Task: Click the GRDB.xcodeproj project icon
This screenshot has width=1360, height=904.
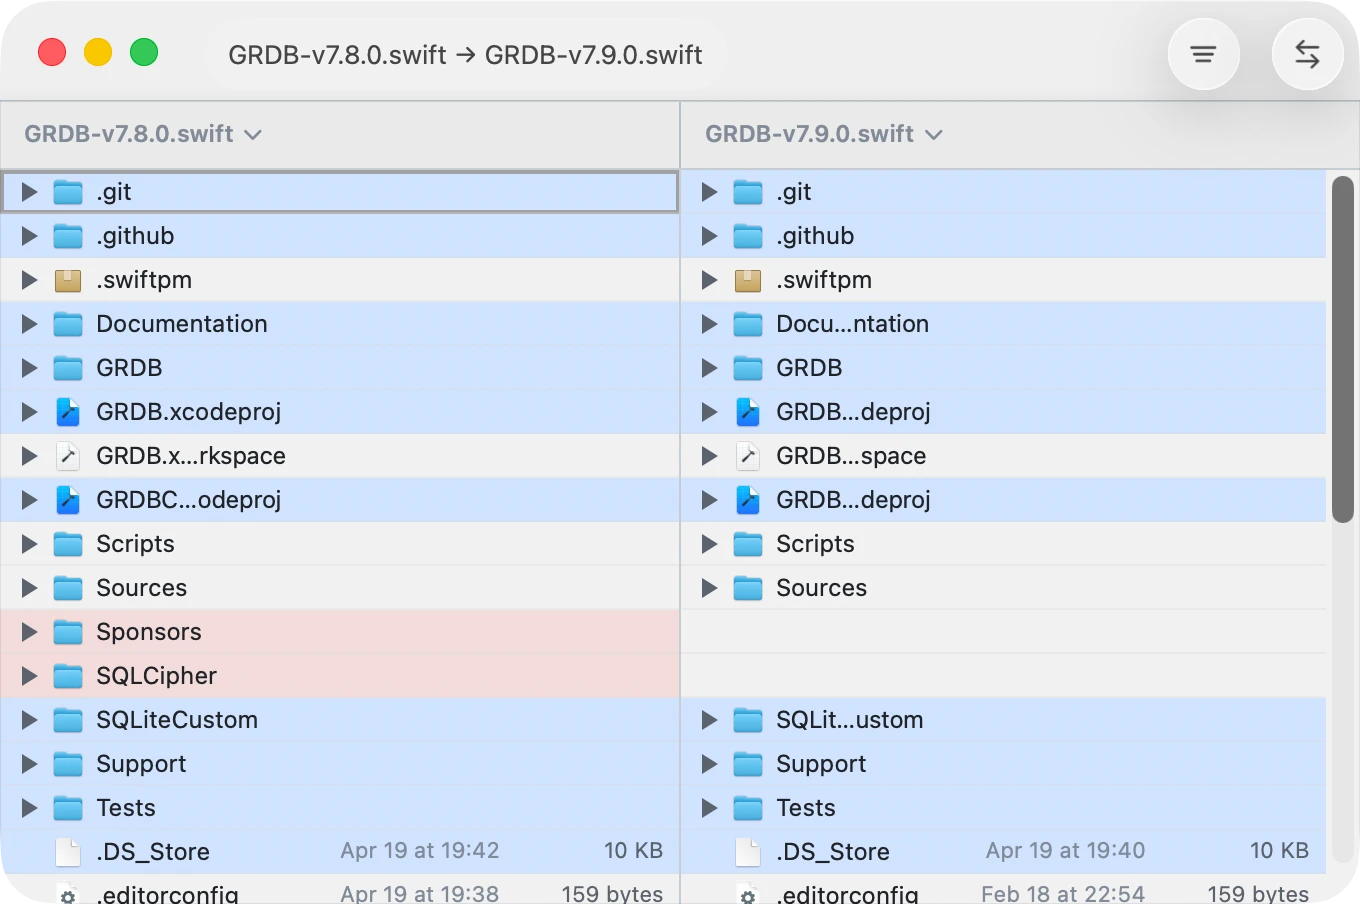Action: tap(68, 412)
